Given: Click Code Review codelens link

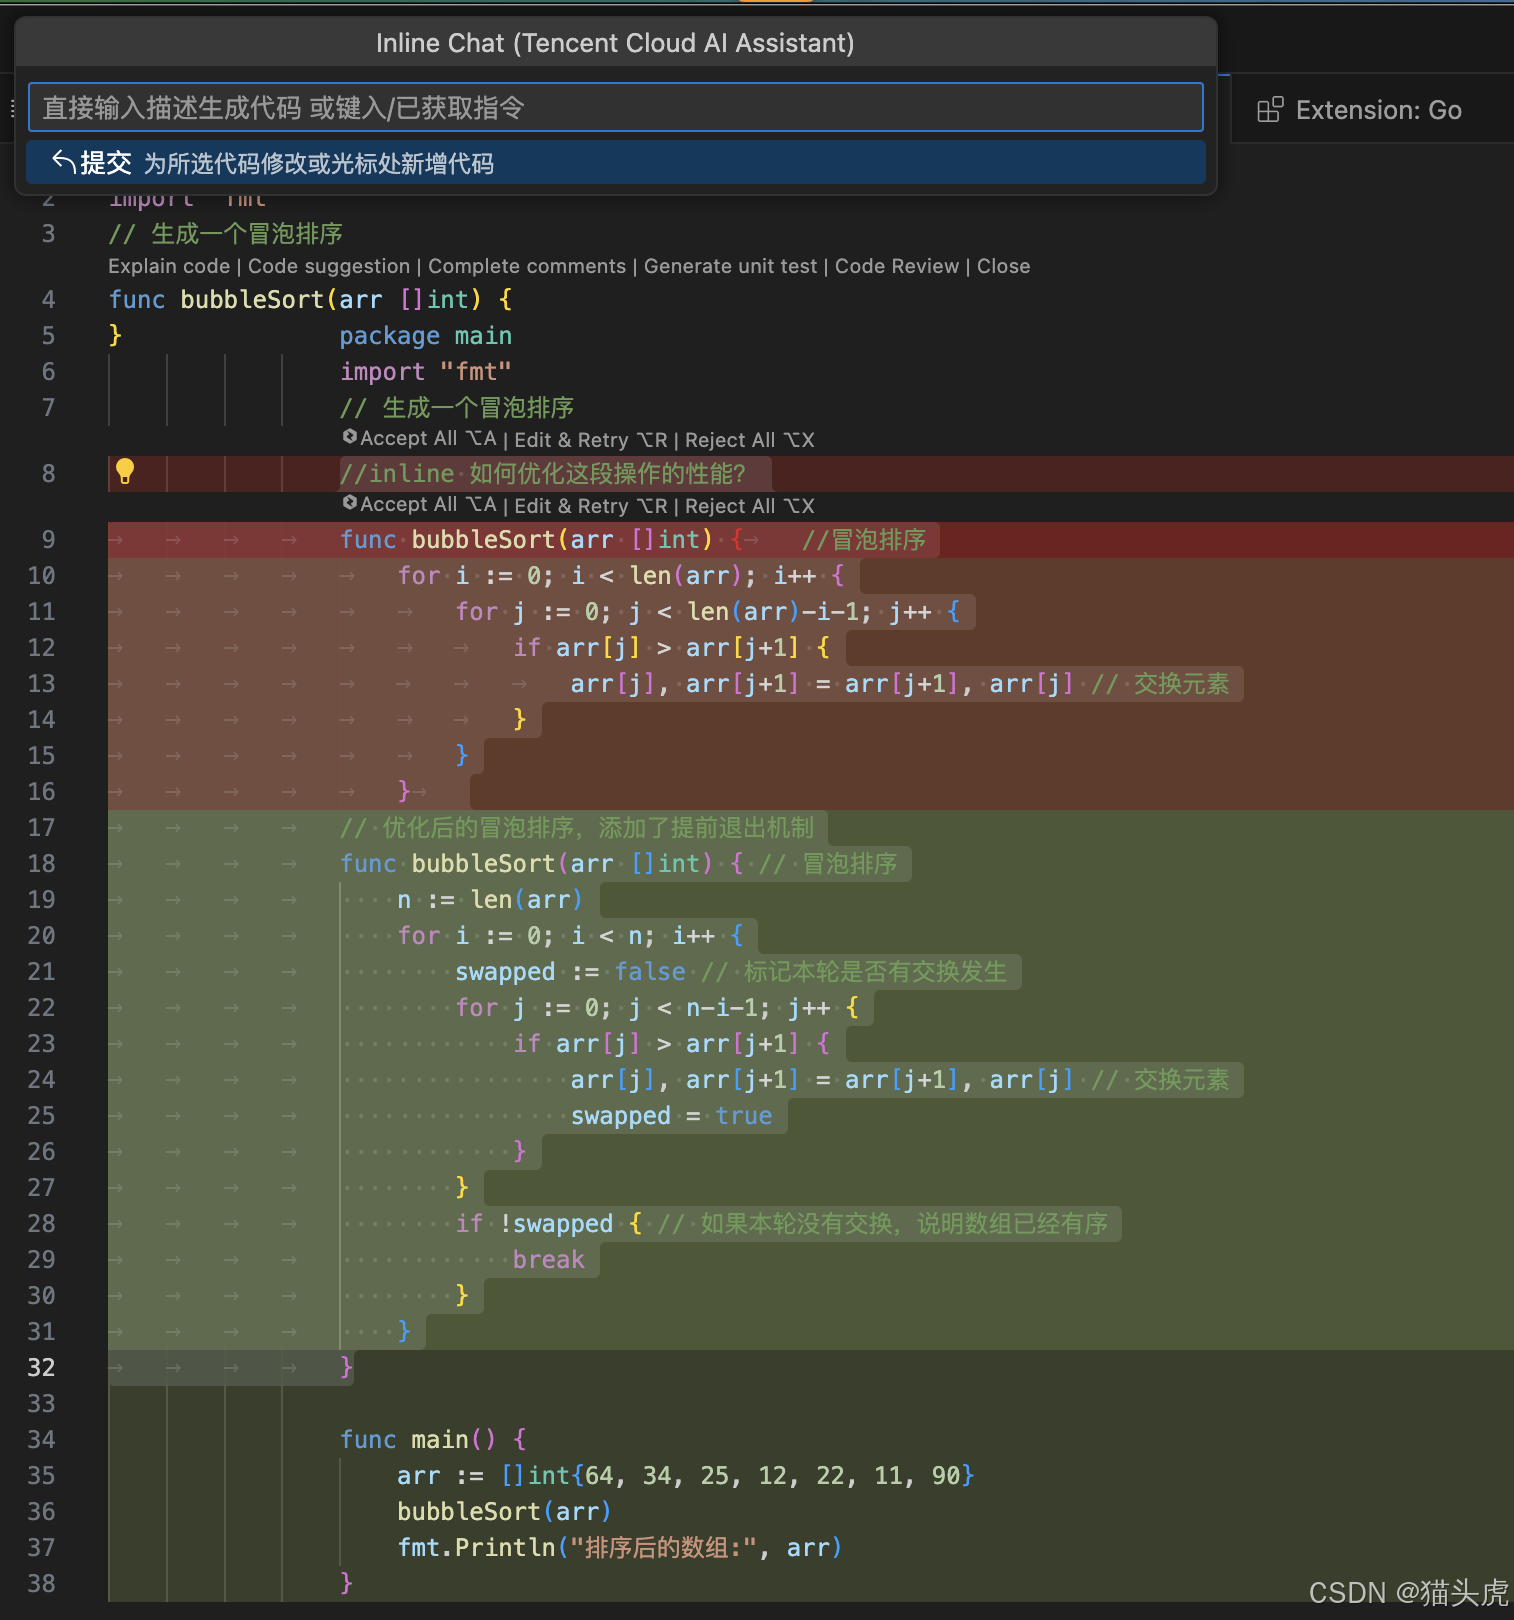Looking at the screenshot, I should tap(897, 266).
